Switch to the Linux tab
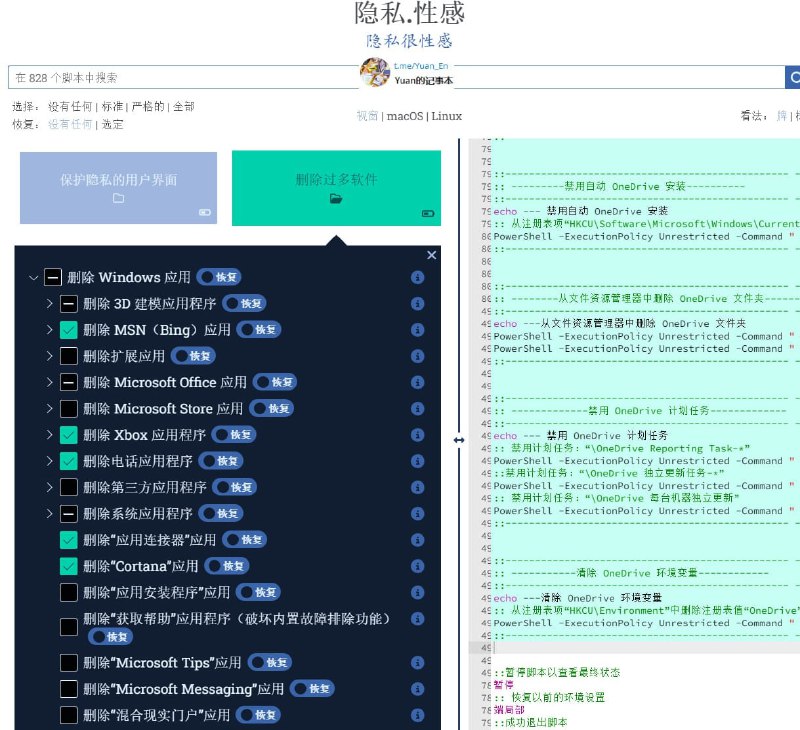Viewport: 800px width, 730px height. click(x=446, y=116)
